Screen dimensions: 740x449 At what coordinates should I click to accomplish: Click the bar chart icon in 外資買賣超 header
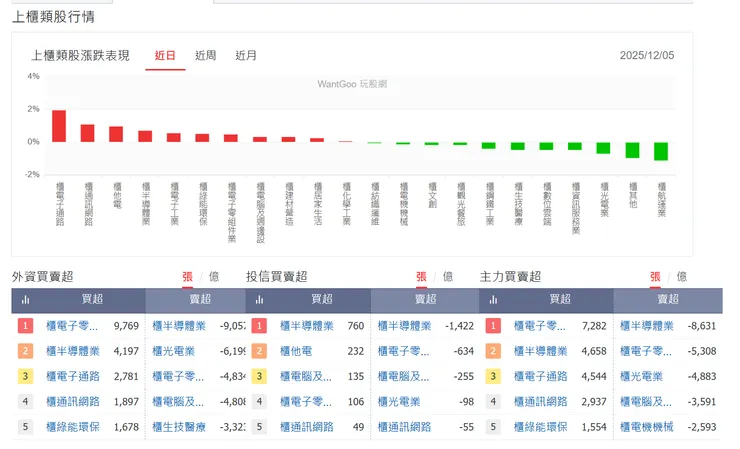click(25, 300)
